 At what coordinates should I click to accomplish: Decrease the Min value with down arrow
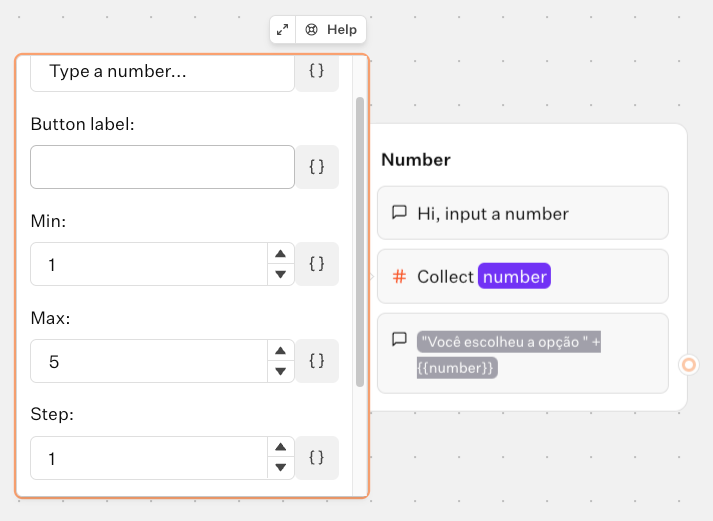(x=281, y=274)
